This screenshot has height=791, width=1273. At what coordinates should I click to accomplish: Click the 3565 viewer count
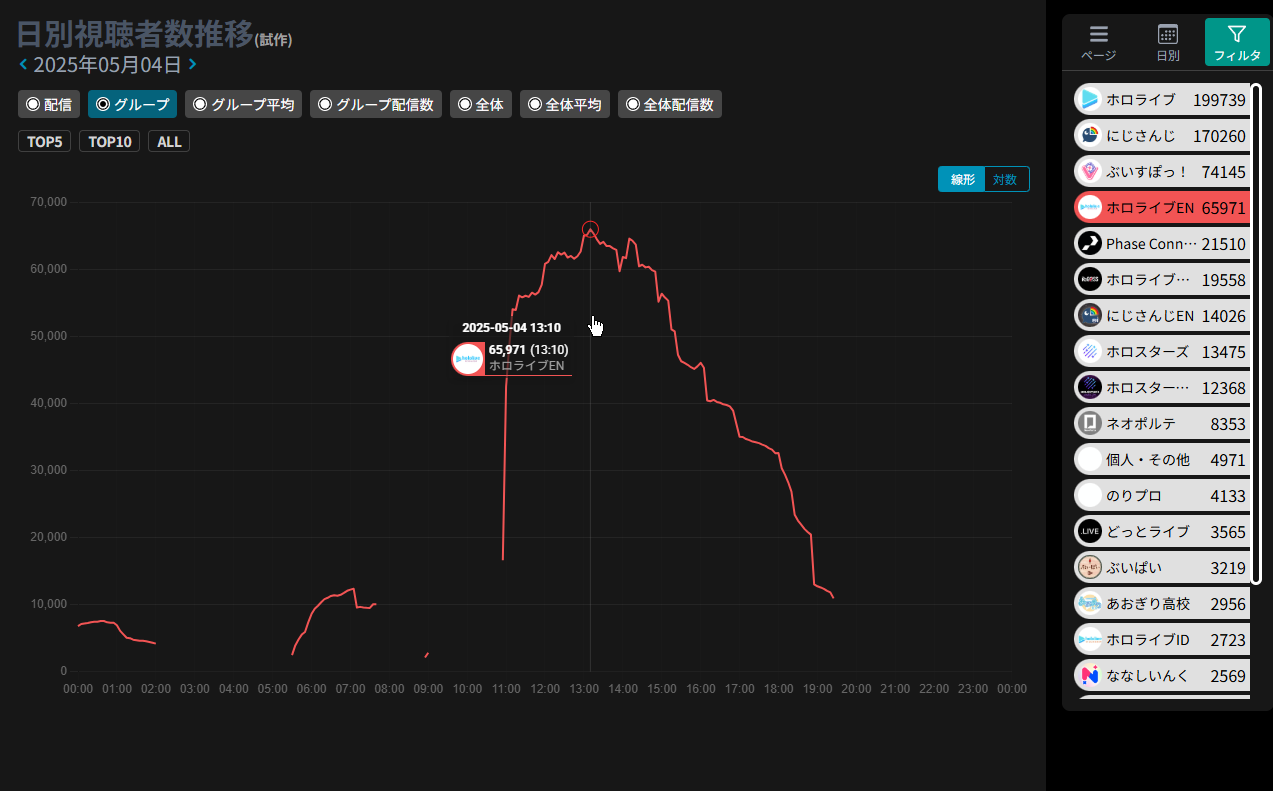(x=1228, y=532)
